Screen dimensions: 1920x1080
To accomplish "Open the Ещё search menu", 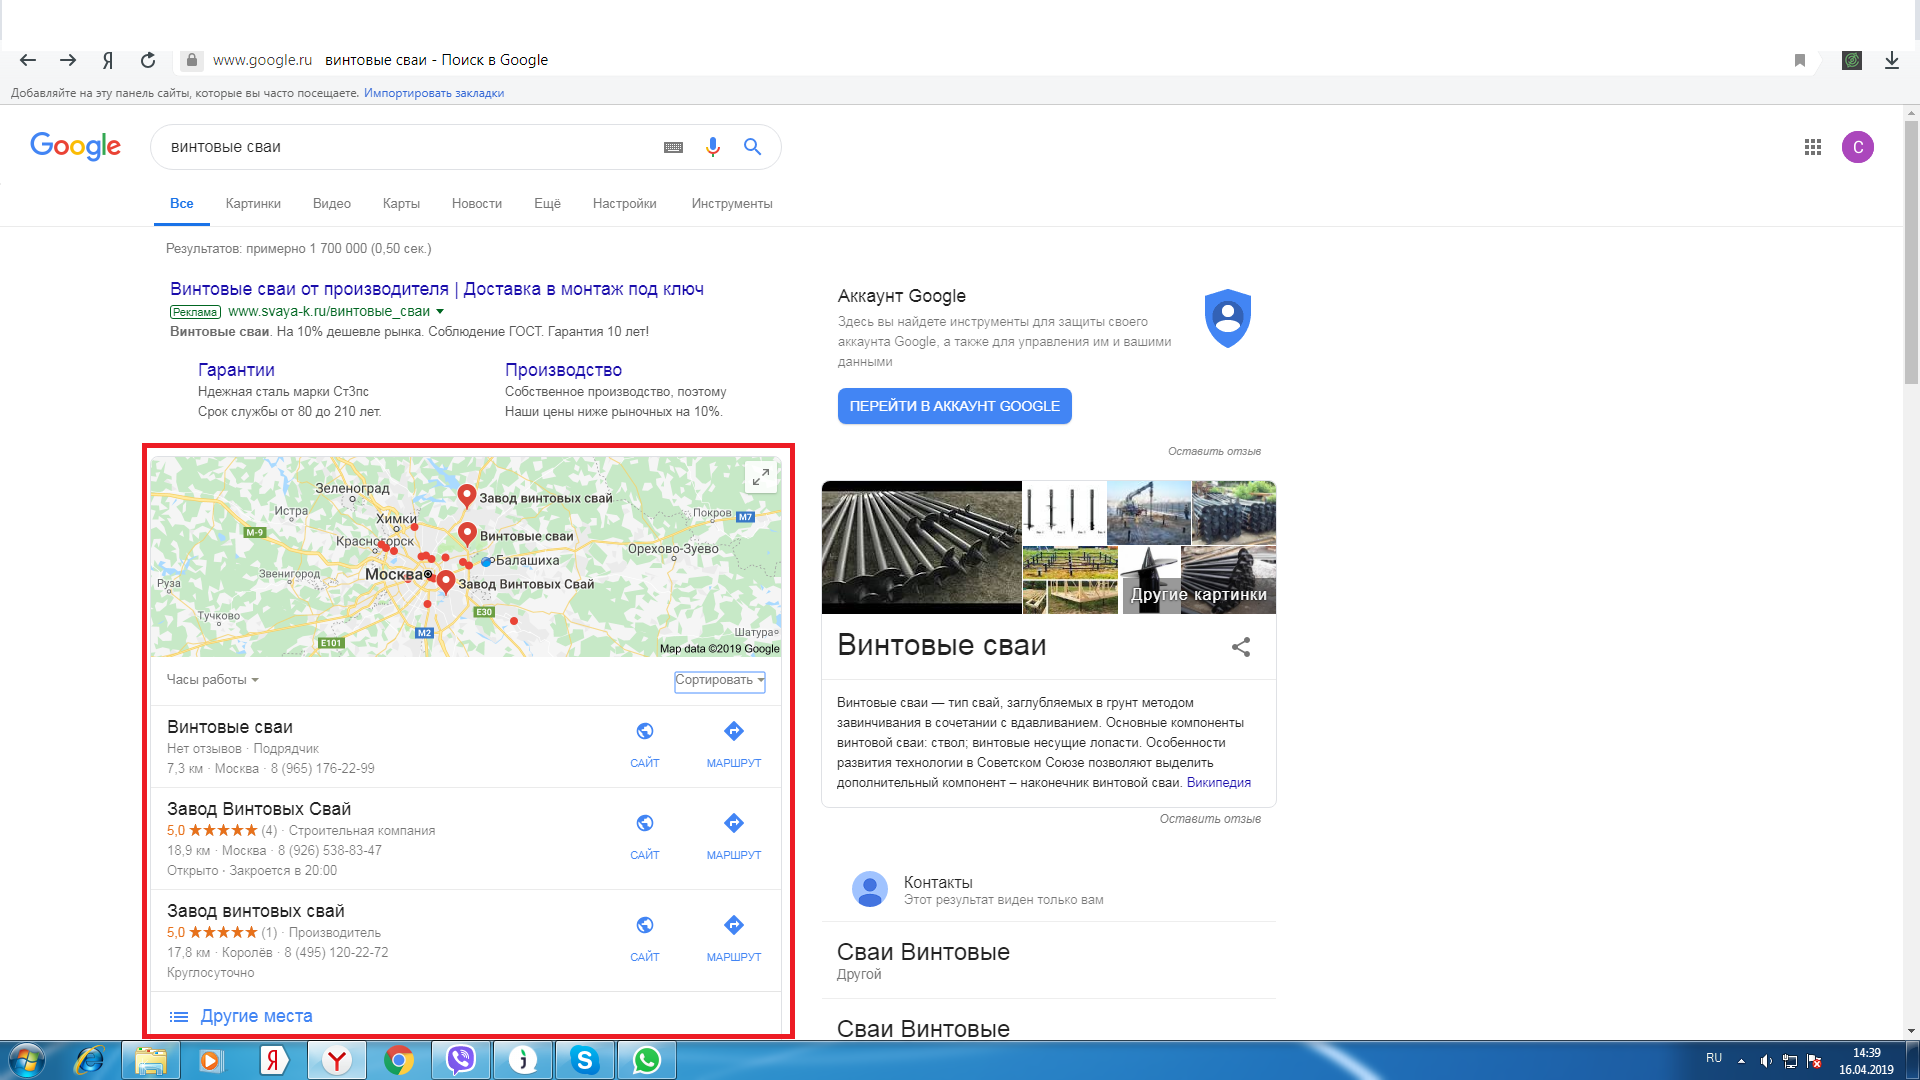I will [x=547, y=203].
